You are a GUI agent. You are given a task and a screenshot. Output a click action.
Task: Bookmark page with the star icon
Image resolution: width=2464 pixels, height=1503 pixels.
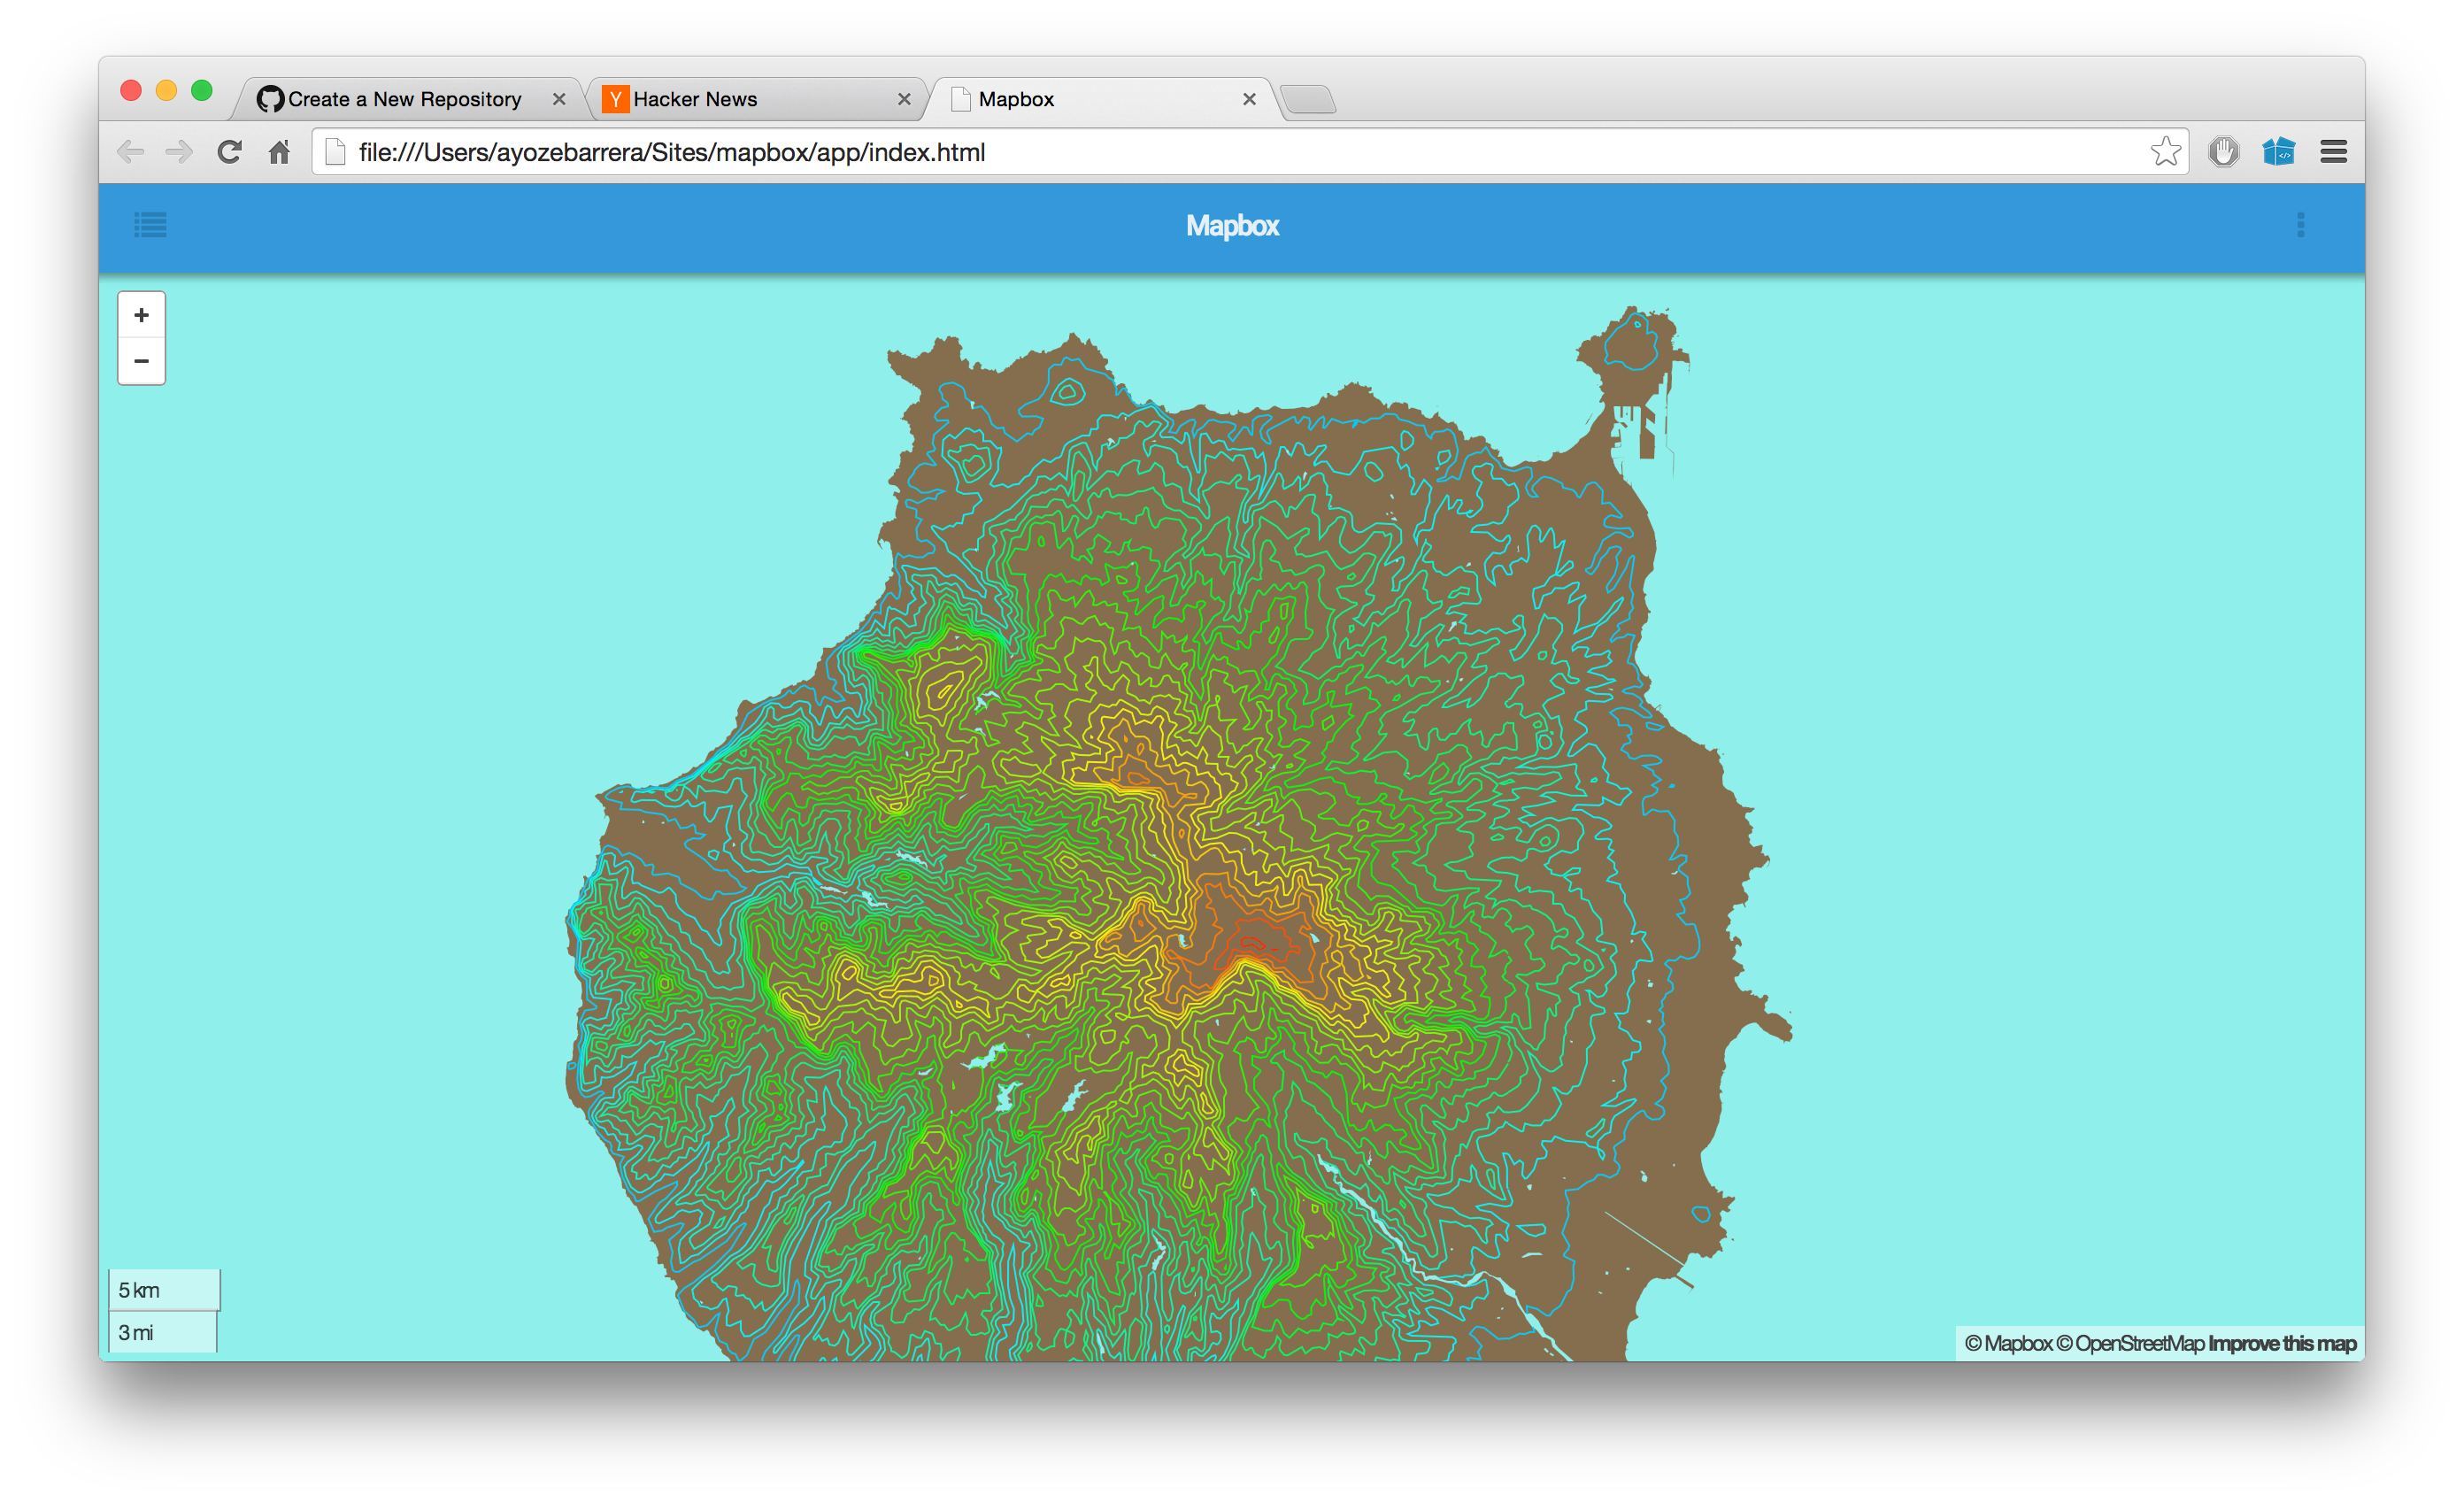pos(2165,152)
